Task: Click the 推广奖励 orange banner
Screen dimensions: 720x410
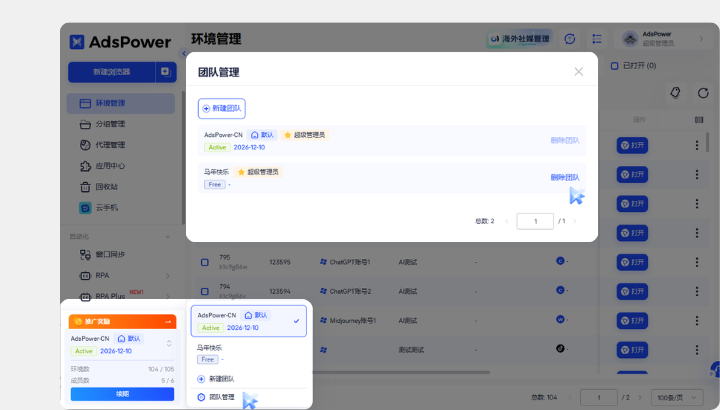Action: tap(122, 321)
